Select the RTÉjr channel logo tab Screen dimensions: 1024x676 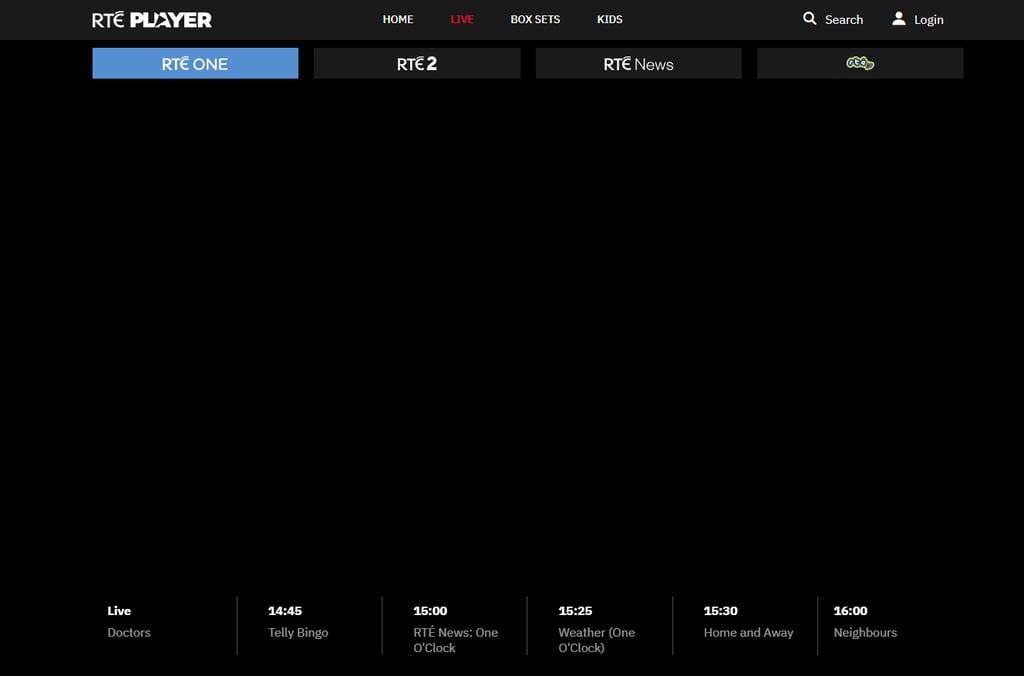[860, 63]
